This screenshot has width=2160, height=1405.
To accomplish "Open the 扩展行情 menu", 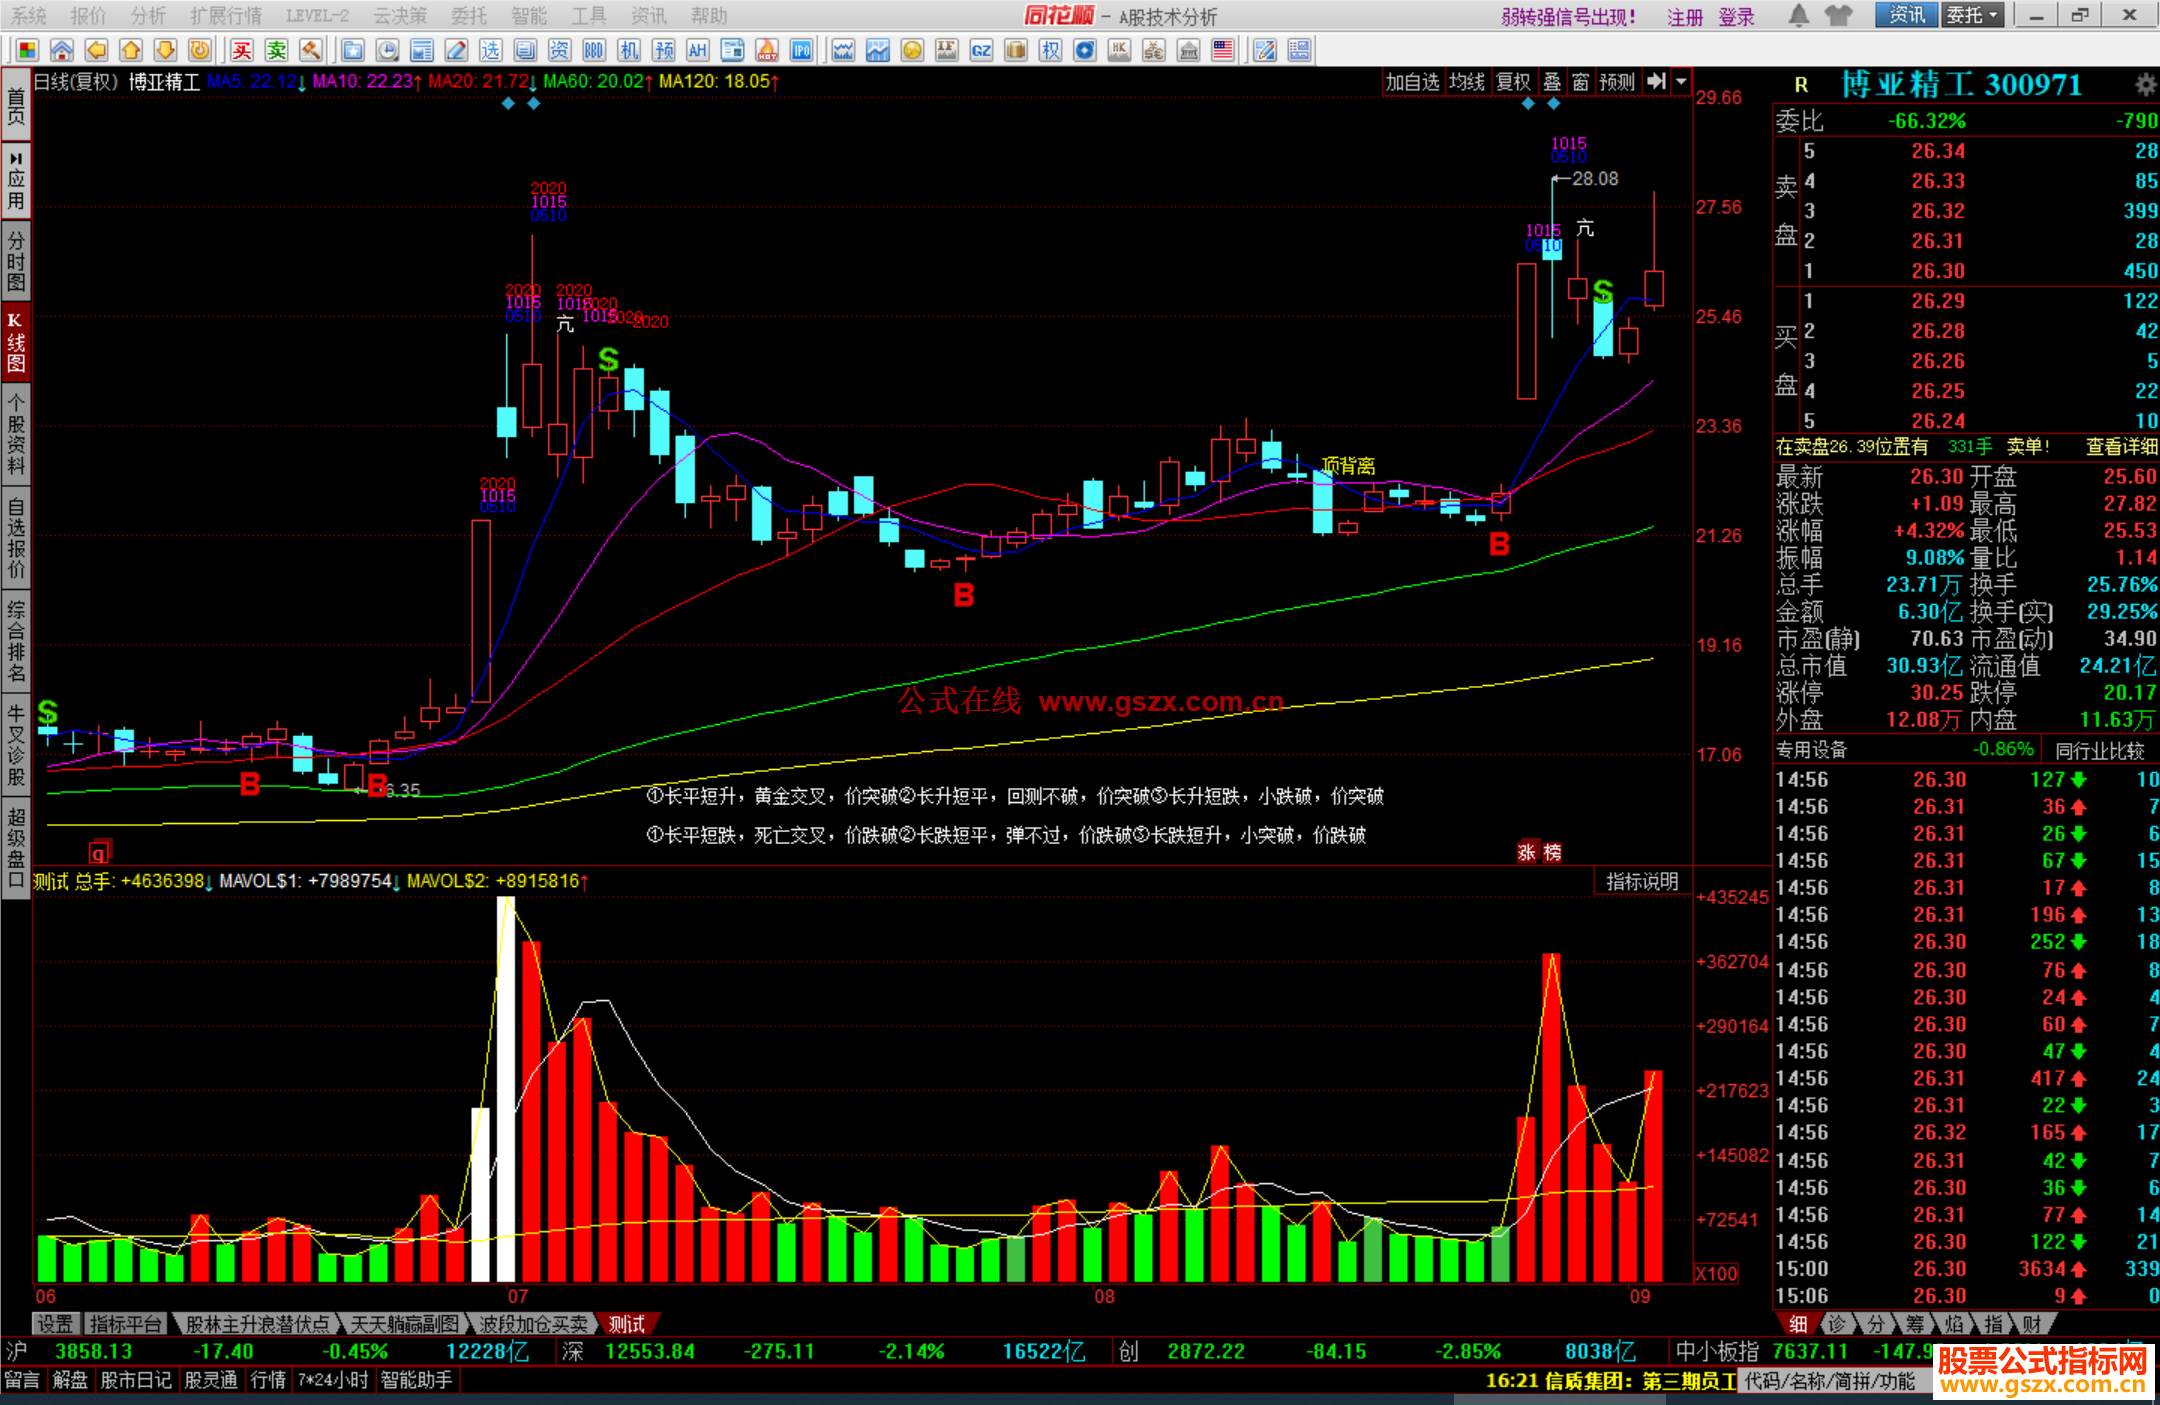I will [226, 15].
